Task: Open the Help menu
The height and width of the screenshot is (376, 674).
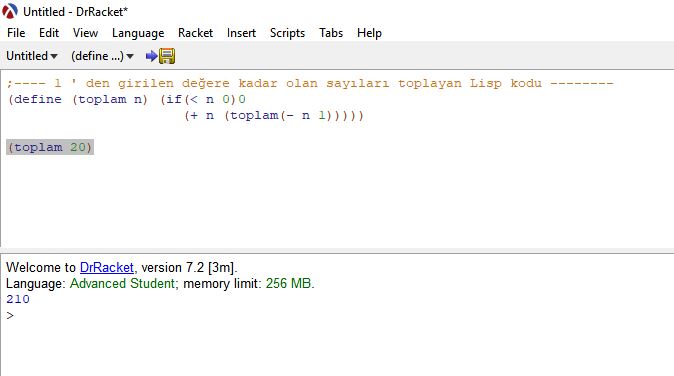Action: coord(369,33)
